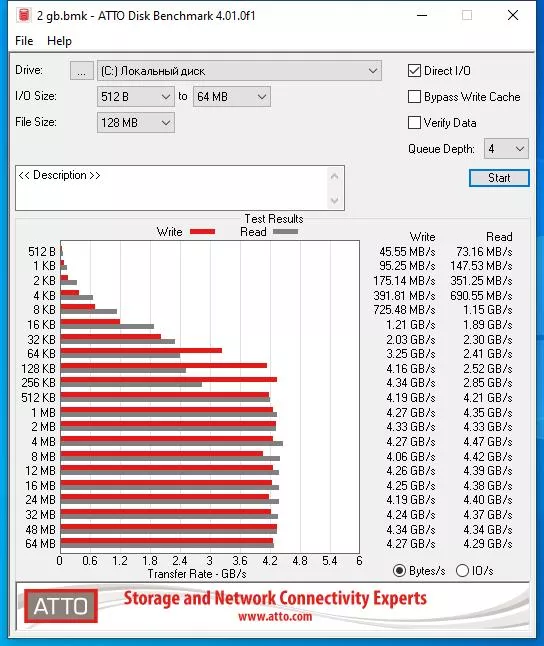Image resolution: width=544 pixels, height=646 pixels.
Task: Click the red Write legend swatch
Action: point(202,232)
